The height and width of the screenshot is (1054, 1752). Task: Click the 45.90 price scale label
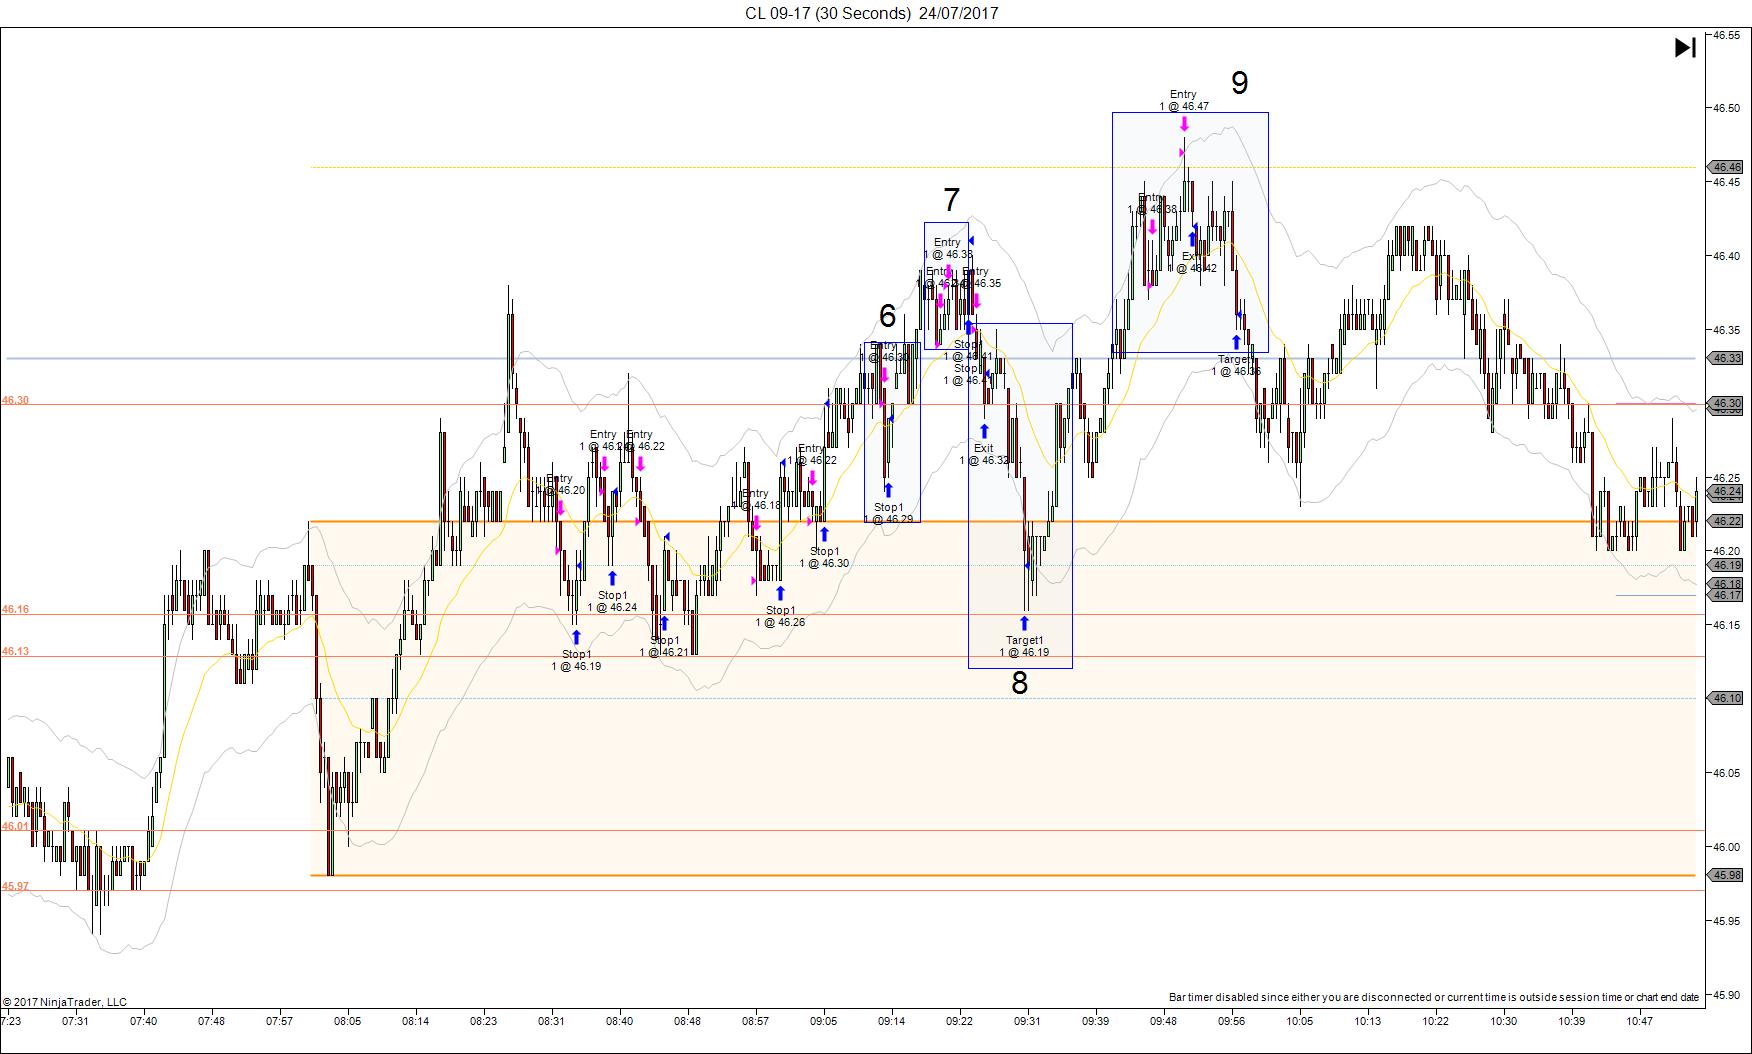(x=1727, y=994)
